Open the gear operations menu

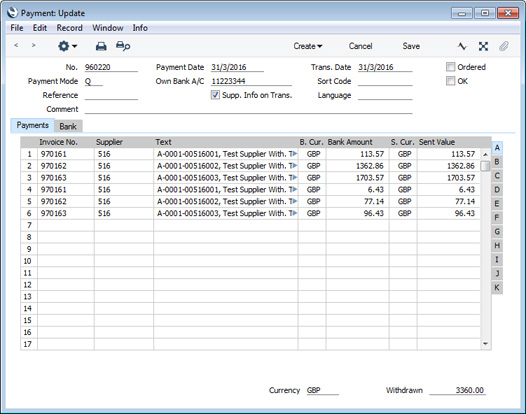[x=67, y=46]
